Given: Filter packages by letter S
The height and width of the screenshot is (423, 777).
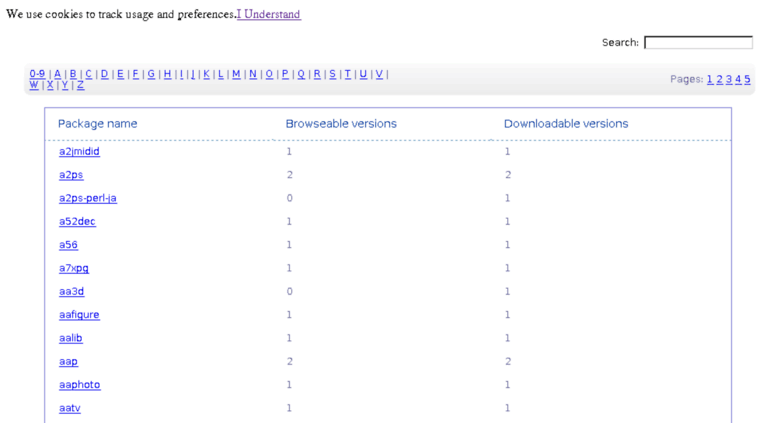Looking at the screenshot, I should [x=333, y=74].
